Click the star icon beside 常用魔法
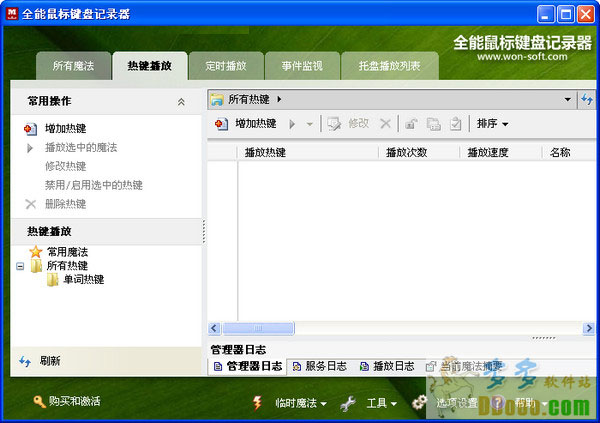Viewport: 600px width, 423px height. tap(36, 252)
